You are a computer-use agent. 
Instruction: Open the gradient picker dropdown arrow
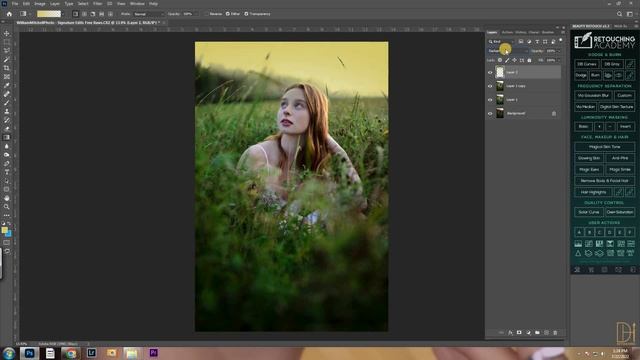tap(63, 14)
